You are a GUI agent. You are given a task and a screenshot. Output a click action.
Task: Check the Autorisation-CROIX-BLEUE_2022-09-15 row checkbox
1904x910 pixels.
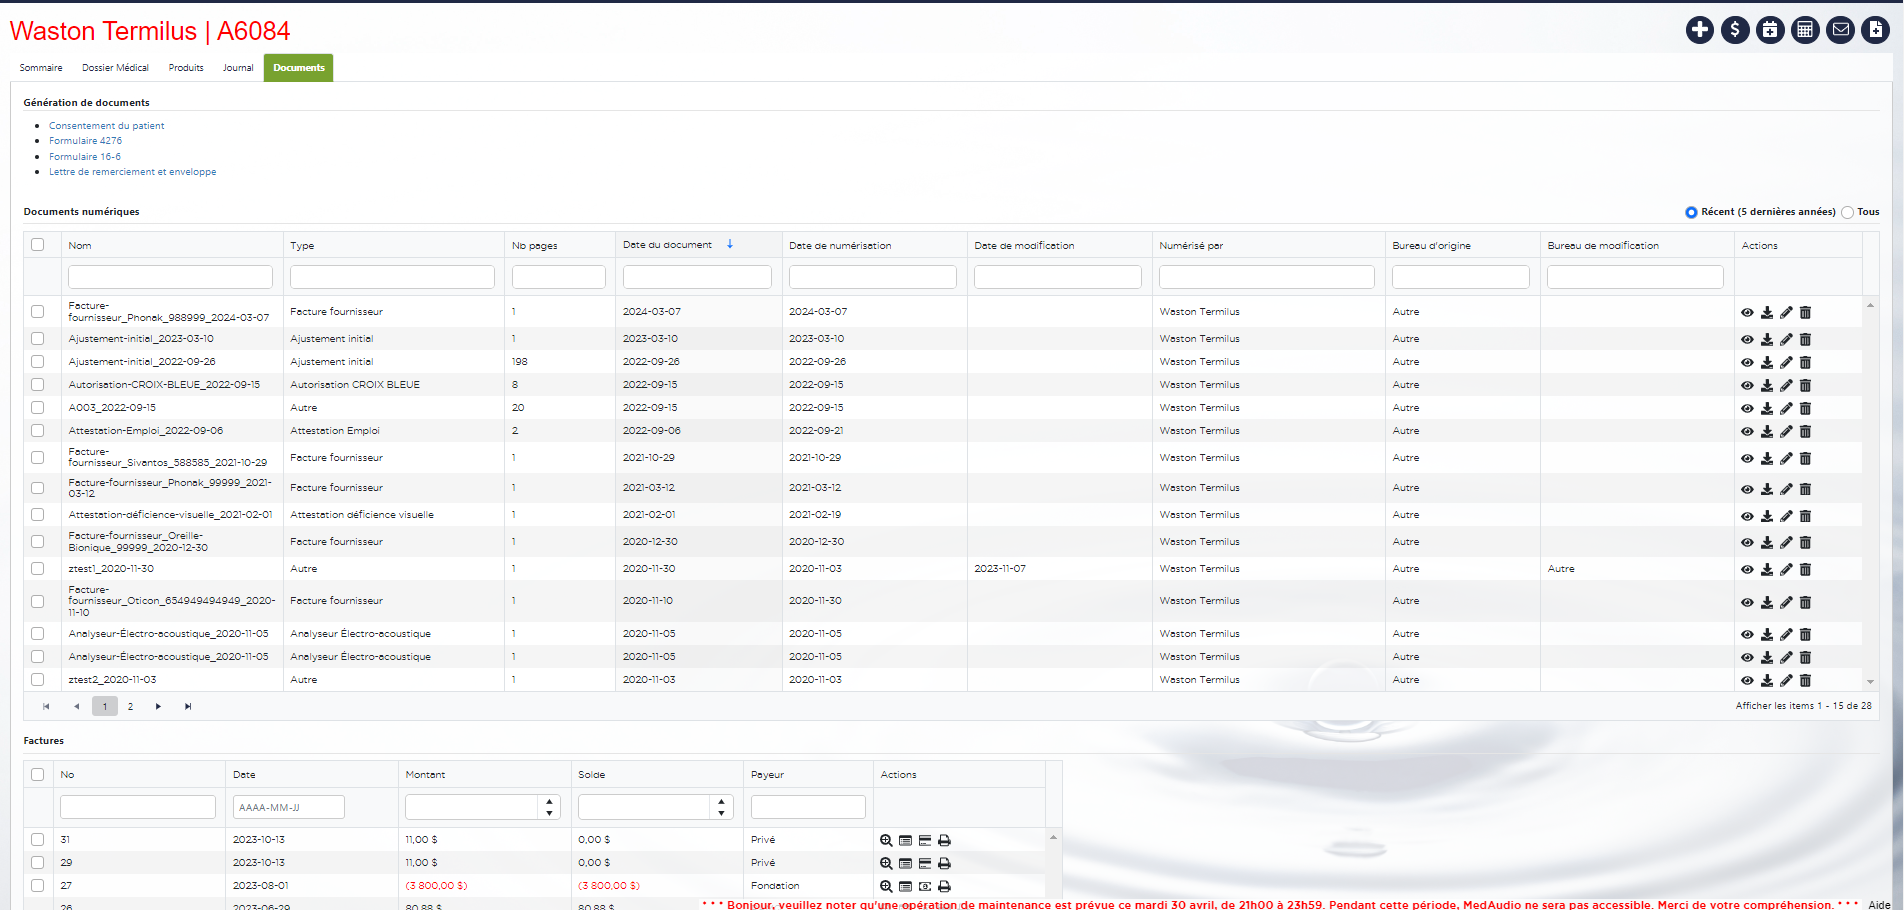pyautogui.click(x=38, y=385)
